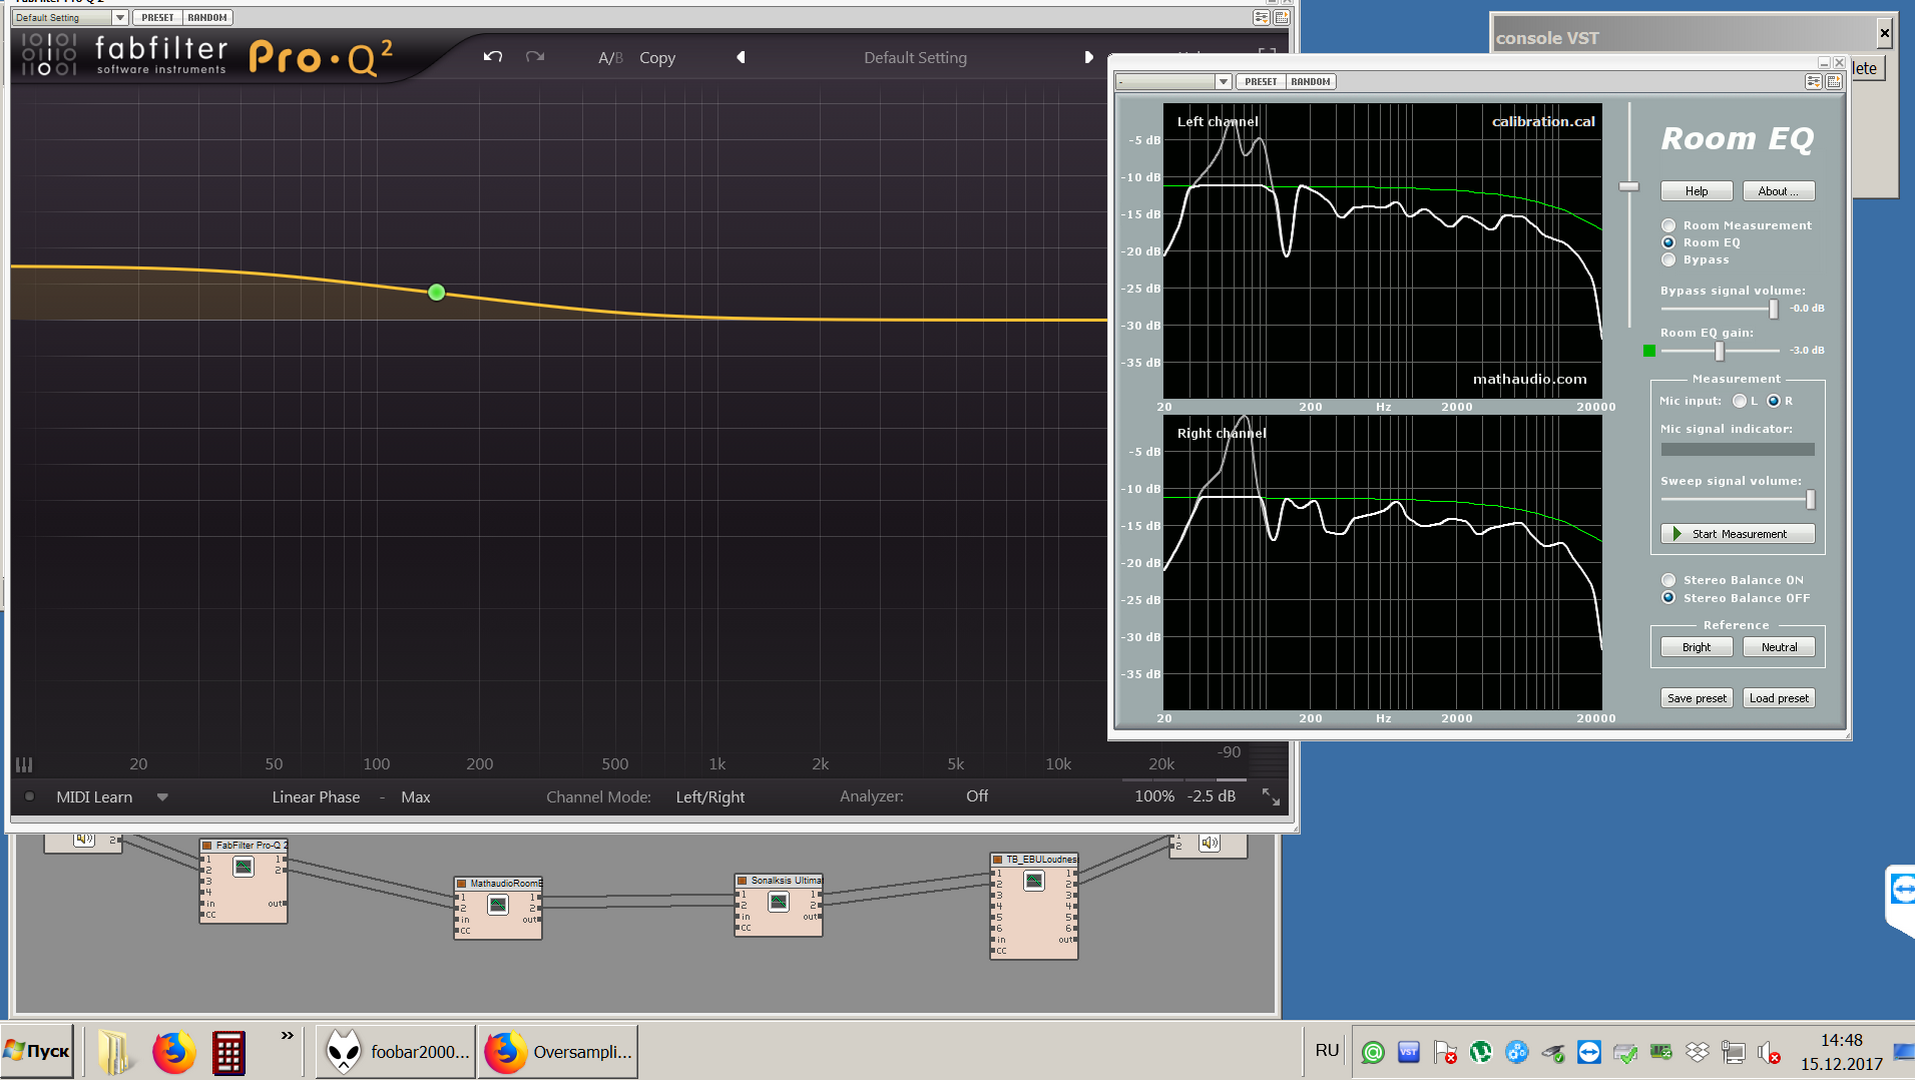
Task: Click the Room EQ gain slider handle
Action: click(x=1719, y=351)
